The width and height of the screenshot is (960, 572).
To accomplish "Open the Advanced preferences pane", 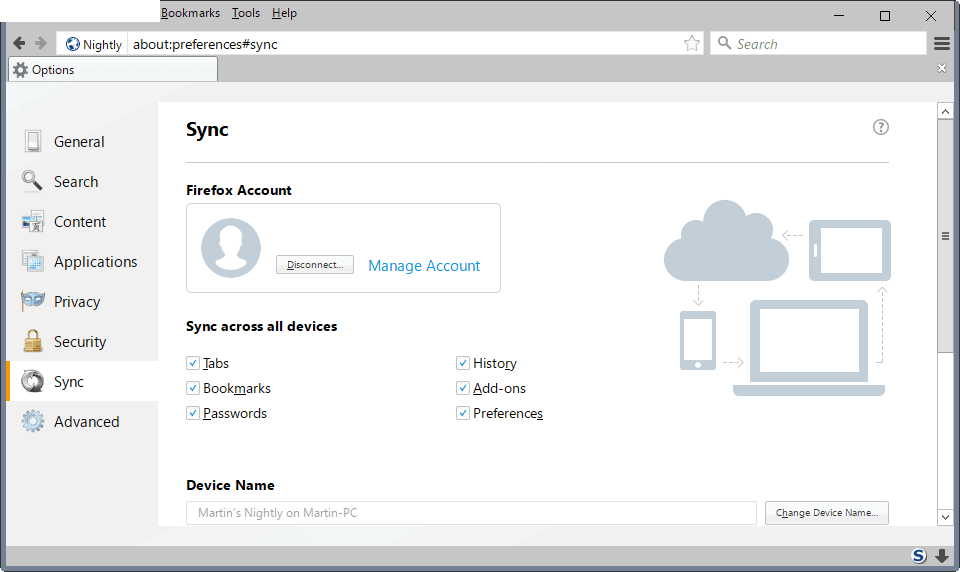I will [82, 421].
